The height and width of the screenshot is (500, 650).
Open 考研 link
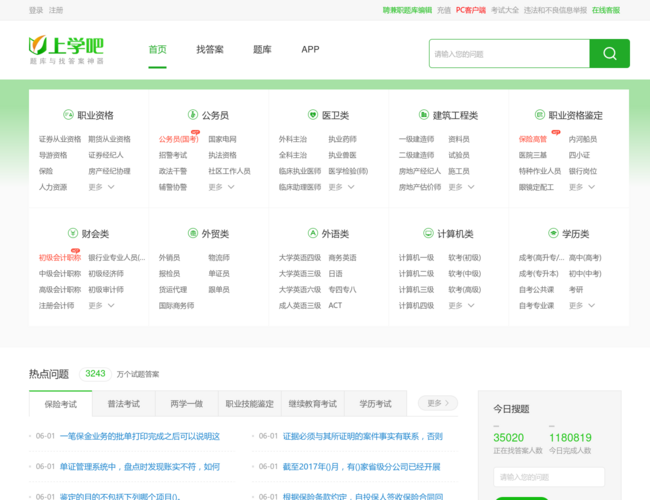(x=575, y=289)
